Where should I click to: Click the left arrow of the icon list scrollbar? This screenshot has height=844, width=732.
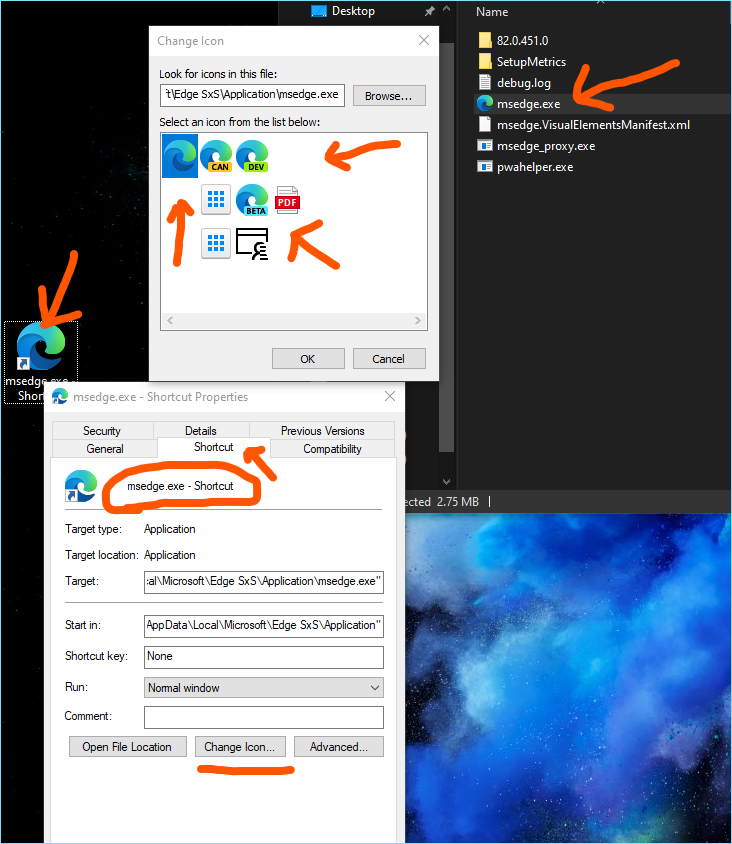pyautogui.click(x=170, y=320)
